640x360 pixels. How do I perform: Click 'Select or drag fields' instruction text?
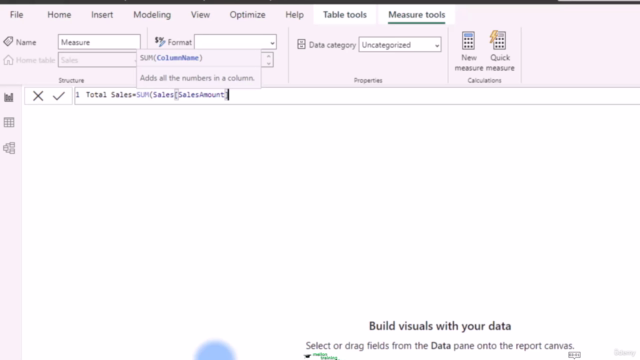(440, 346)
